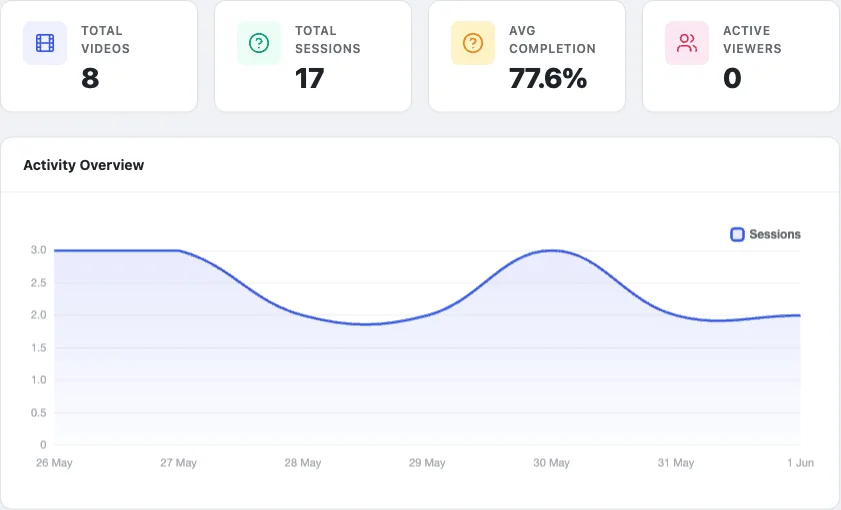Click the 3.0 y-axis label
Viewport: 841px width, 510px height.
click(39, 250)
